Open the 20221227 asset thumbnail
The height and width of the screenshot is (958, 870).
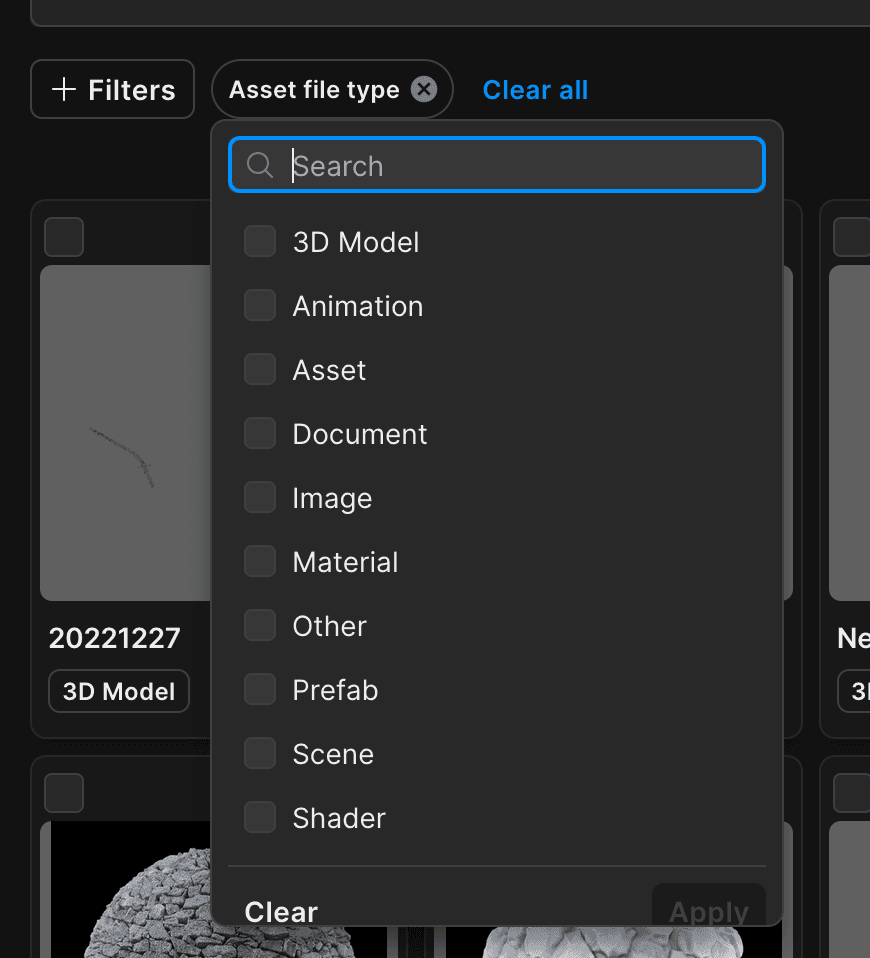click(125, 432)
